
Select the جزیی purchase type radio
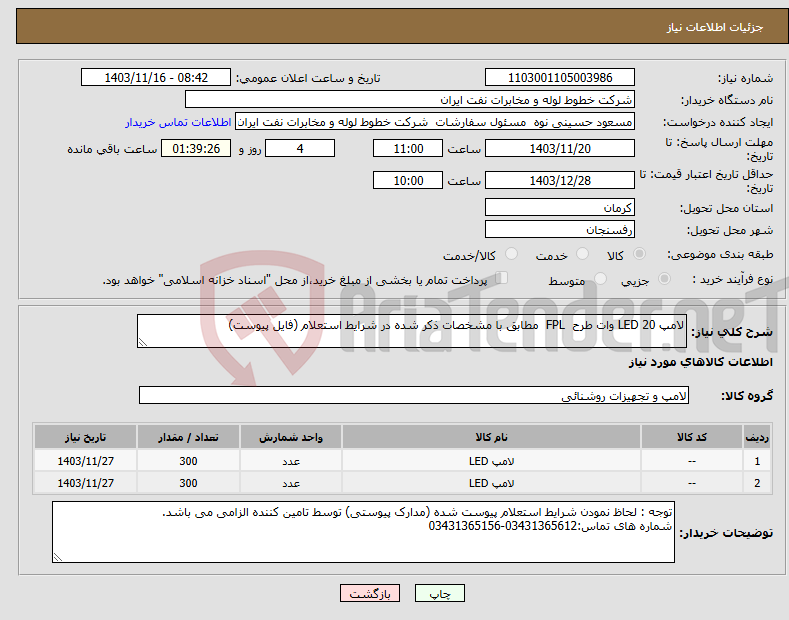(664, 279)
